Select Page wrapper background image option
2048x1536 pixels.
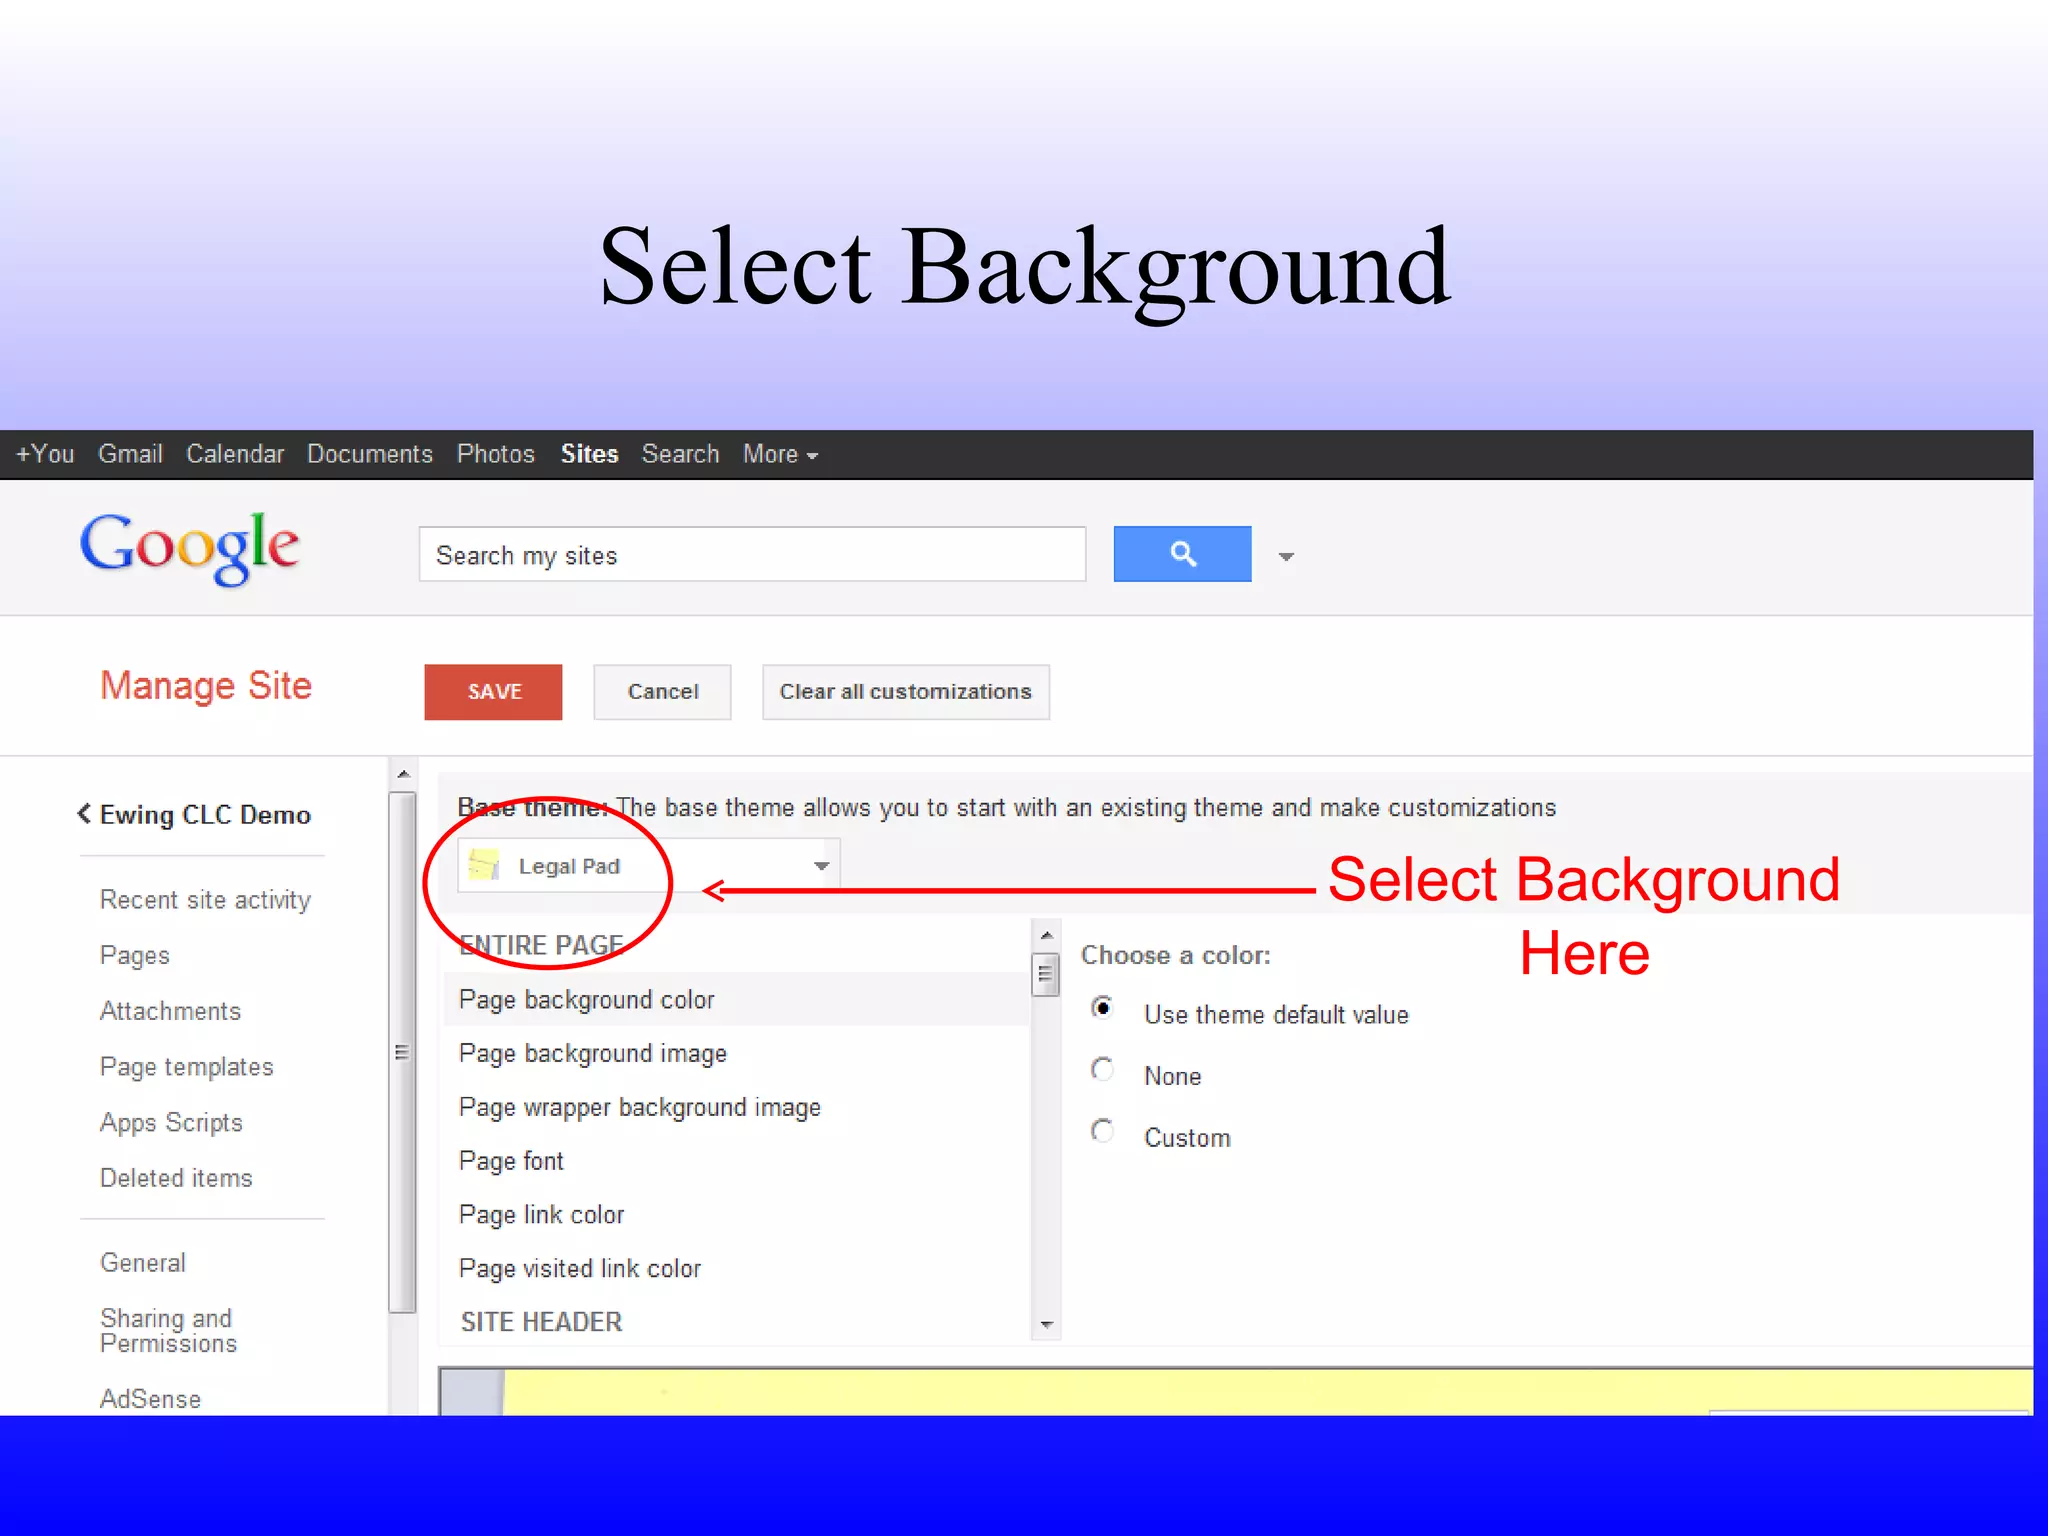737,1108
